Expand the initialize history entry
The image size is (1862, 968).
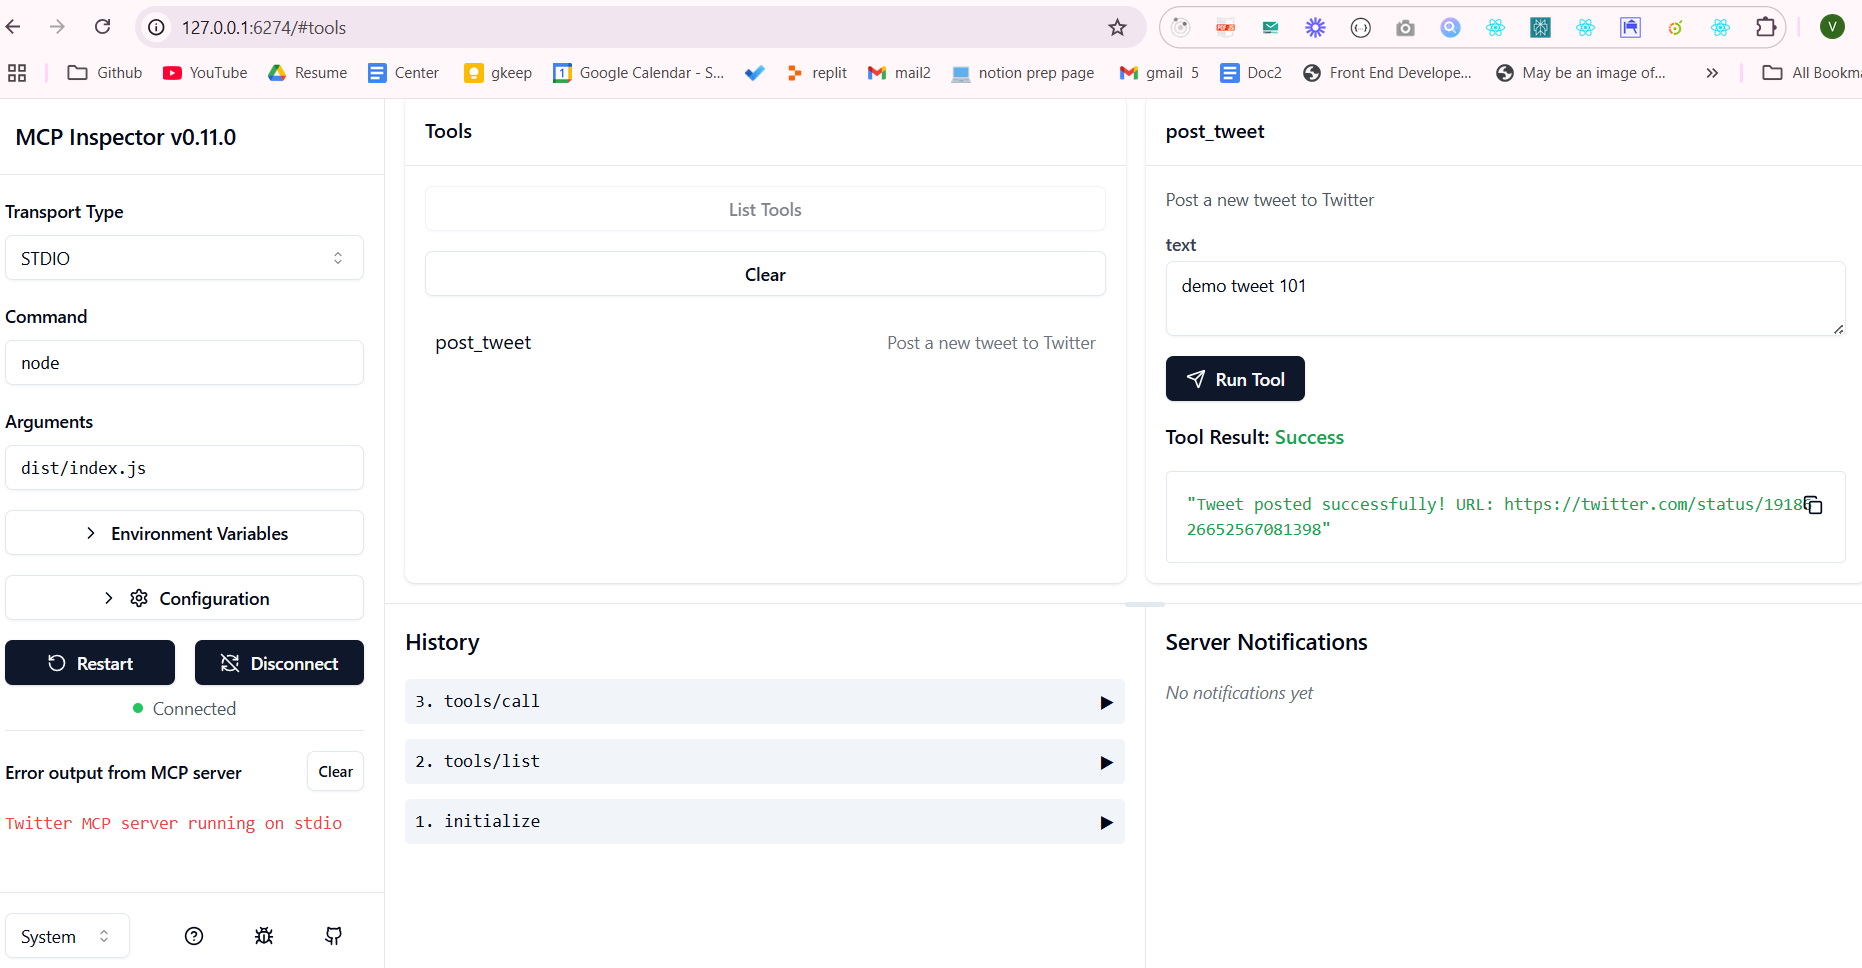tap(764, 822)
